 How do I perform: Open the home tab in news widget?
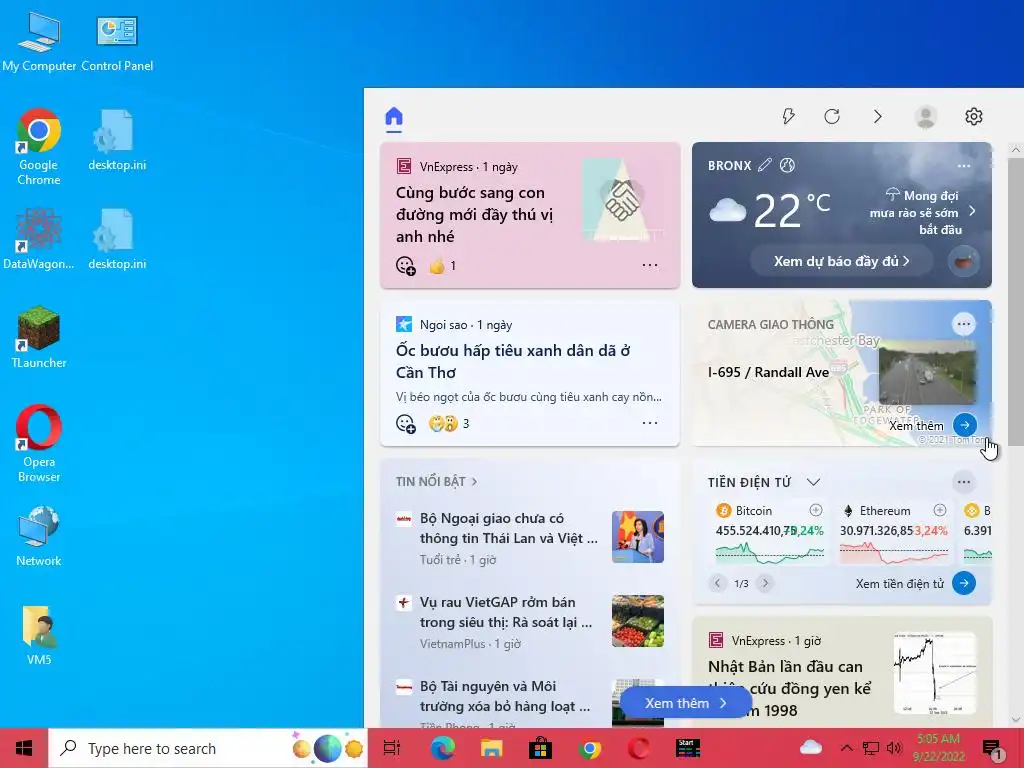point(394,118)
